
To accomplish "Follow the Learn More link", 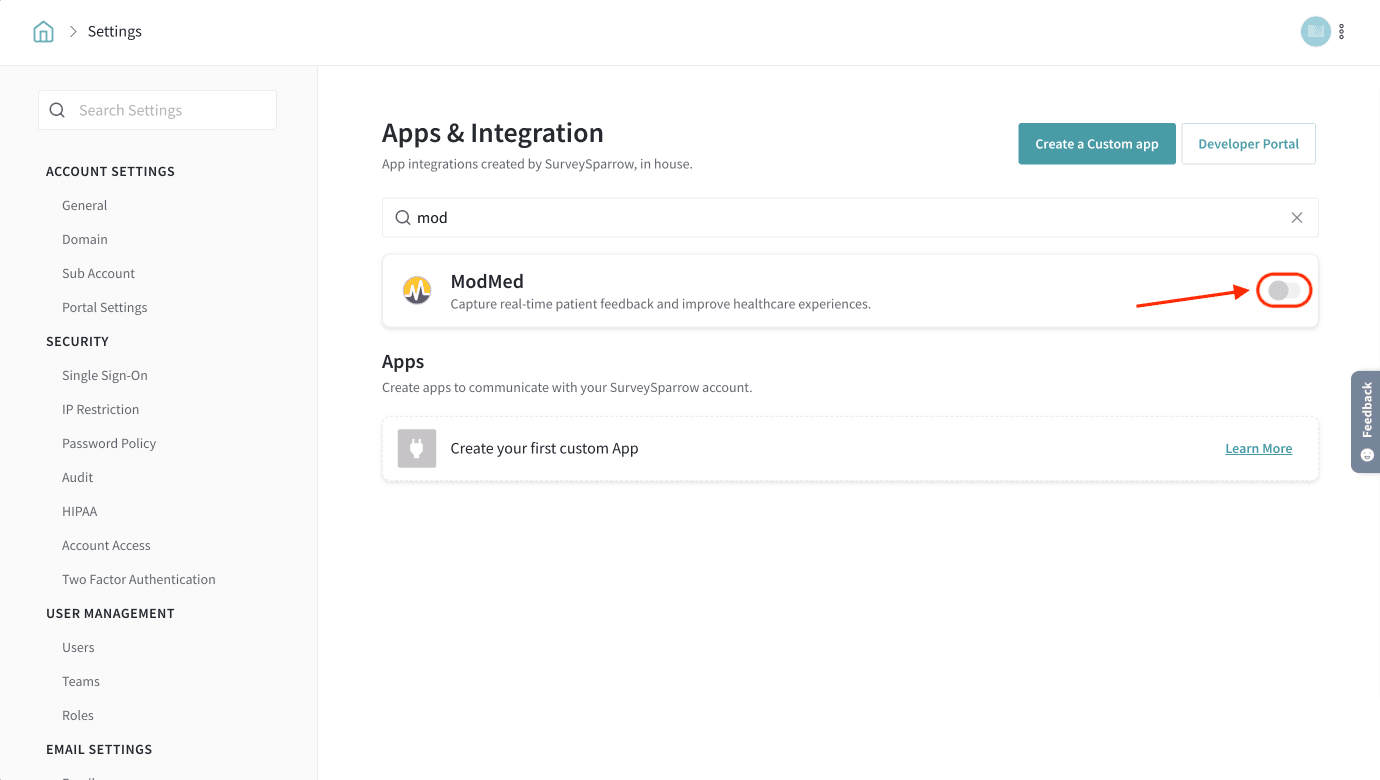I will click(x=1258, y=449).
